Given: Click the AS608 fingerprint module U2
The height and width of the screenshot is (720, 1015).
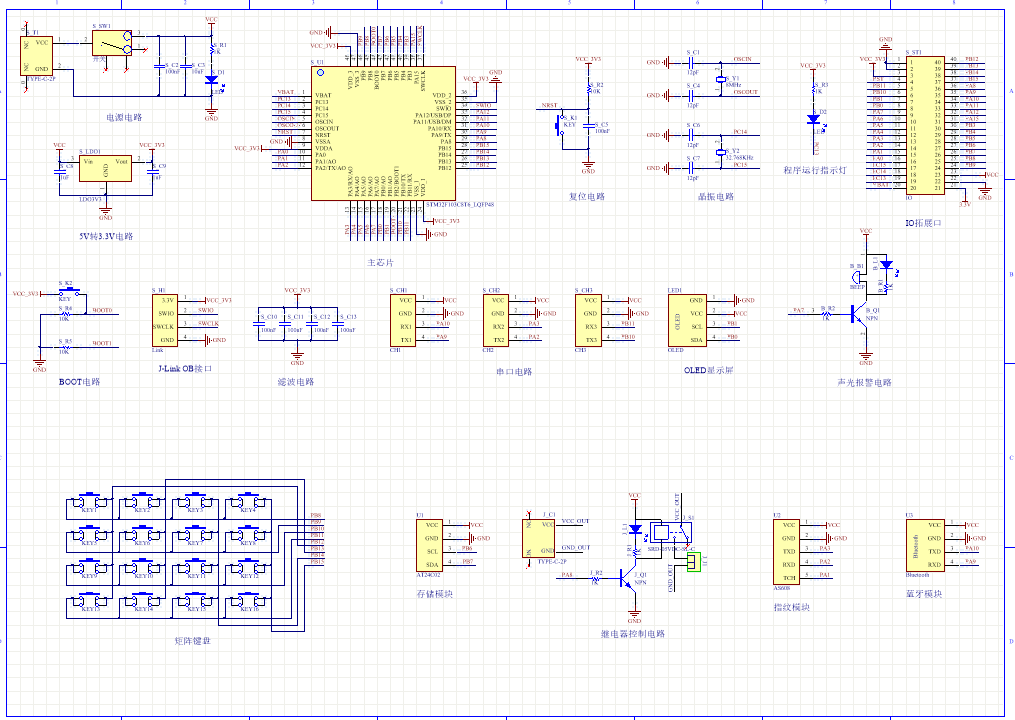Looking at the screenshot, I should pyautogui.click(x=788, y=550).
